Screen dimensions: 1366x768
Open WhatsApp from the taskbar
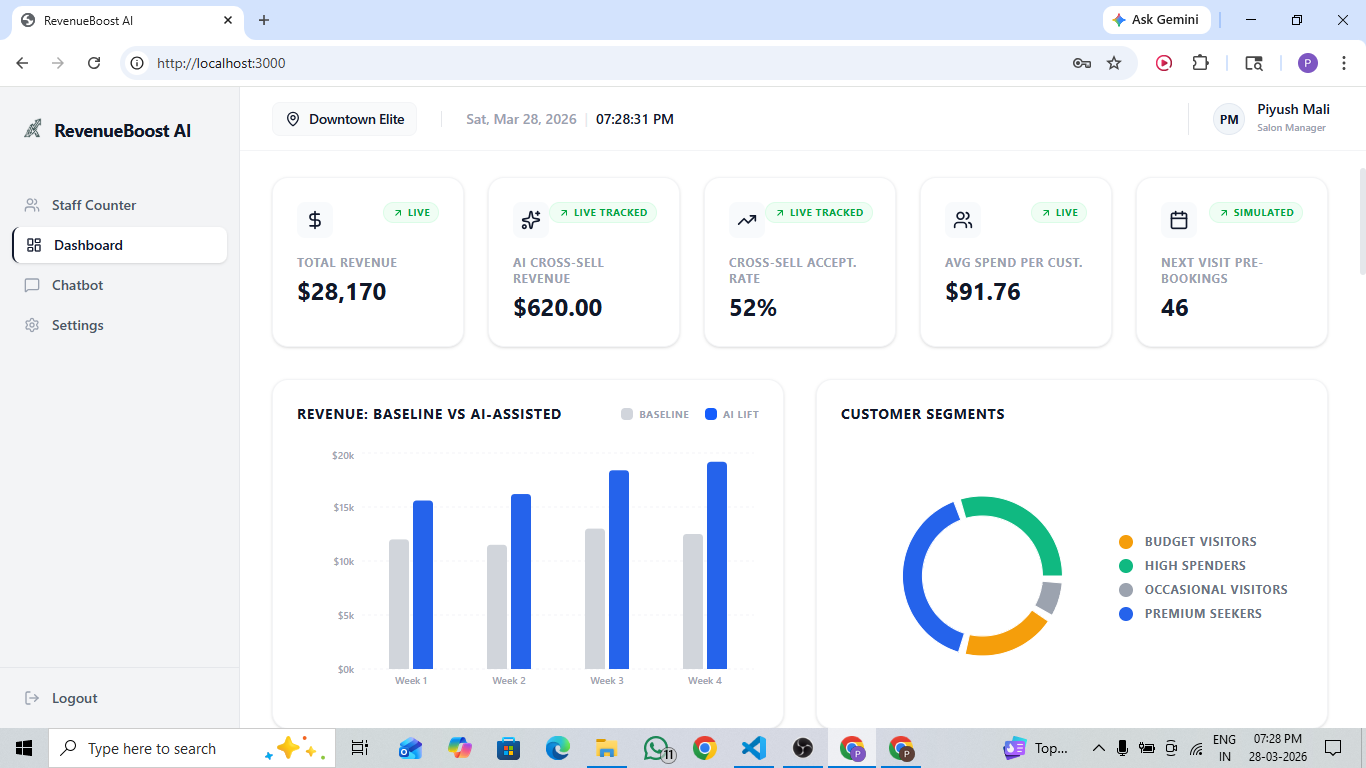pyautogui.click(x=656, y=748)
